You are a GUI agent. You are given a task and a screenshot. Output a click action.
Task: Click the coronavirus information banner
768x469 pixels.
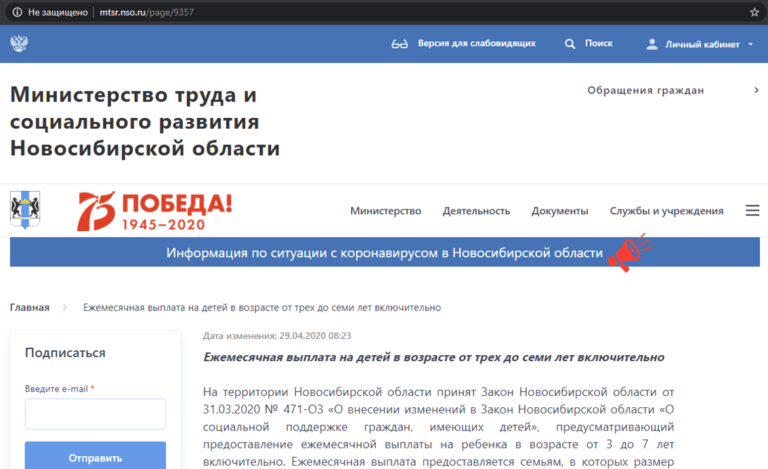pyautogui.click(x=384, y=253)
